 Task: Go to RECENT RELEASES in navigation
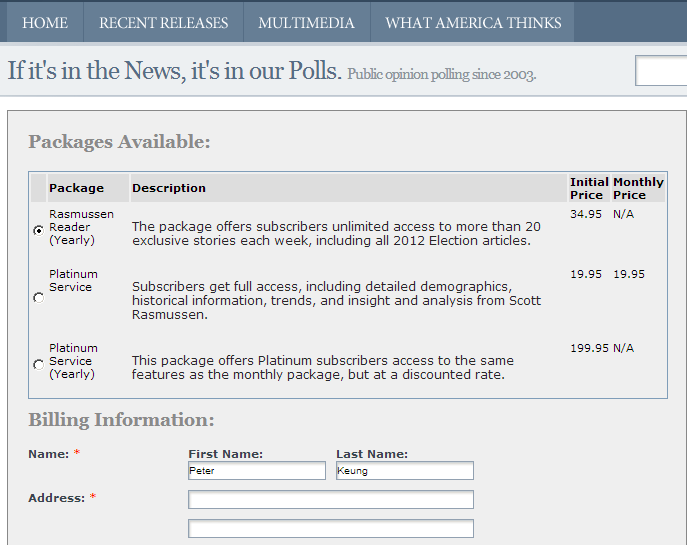pos(163,23)
